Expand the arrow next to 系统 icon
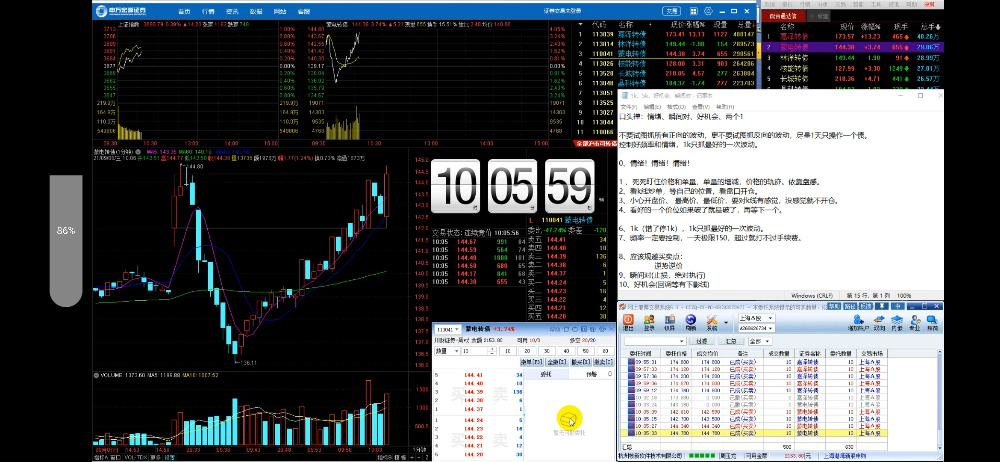1000x462 pixels. pyautogui.click(x=726, y=322)
